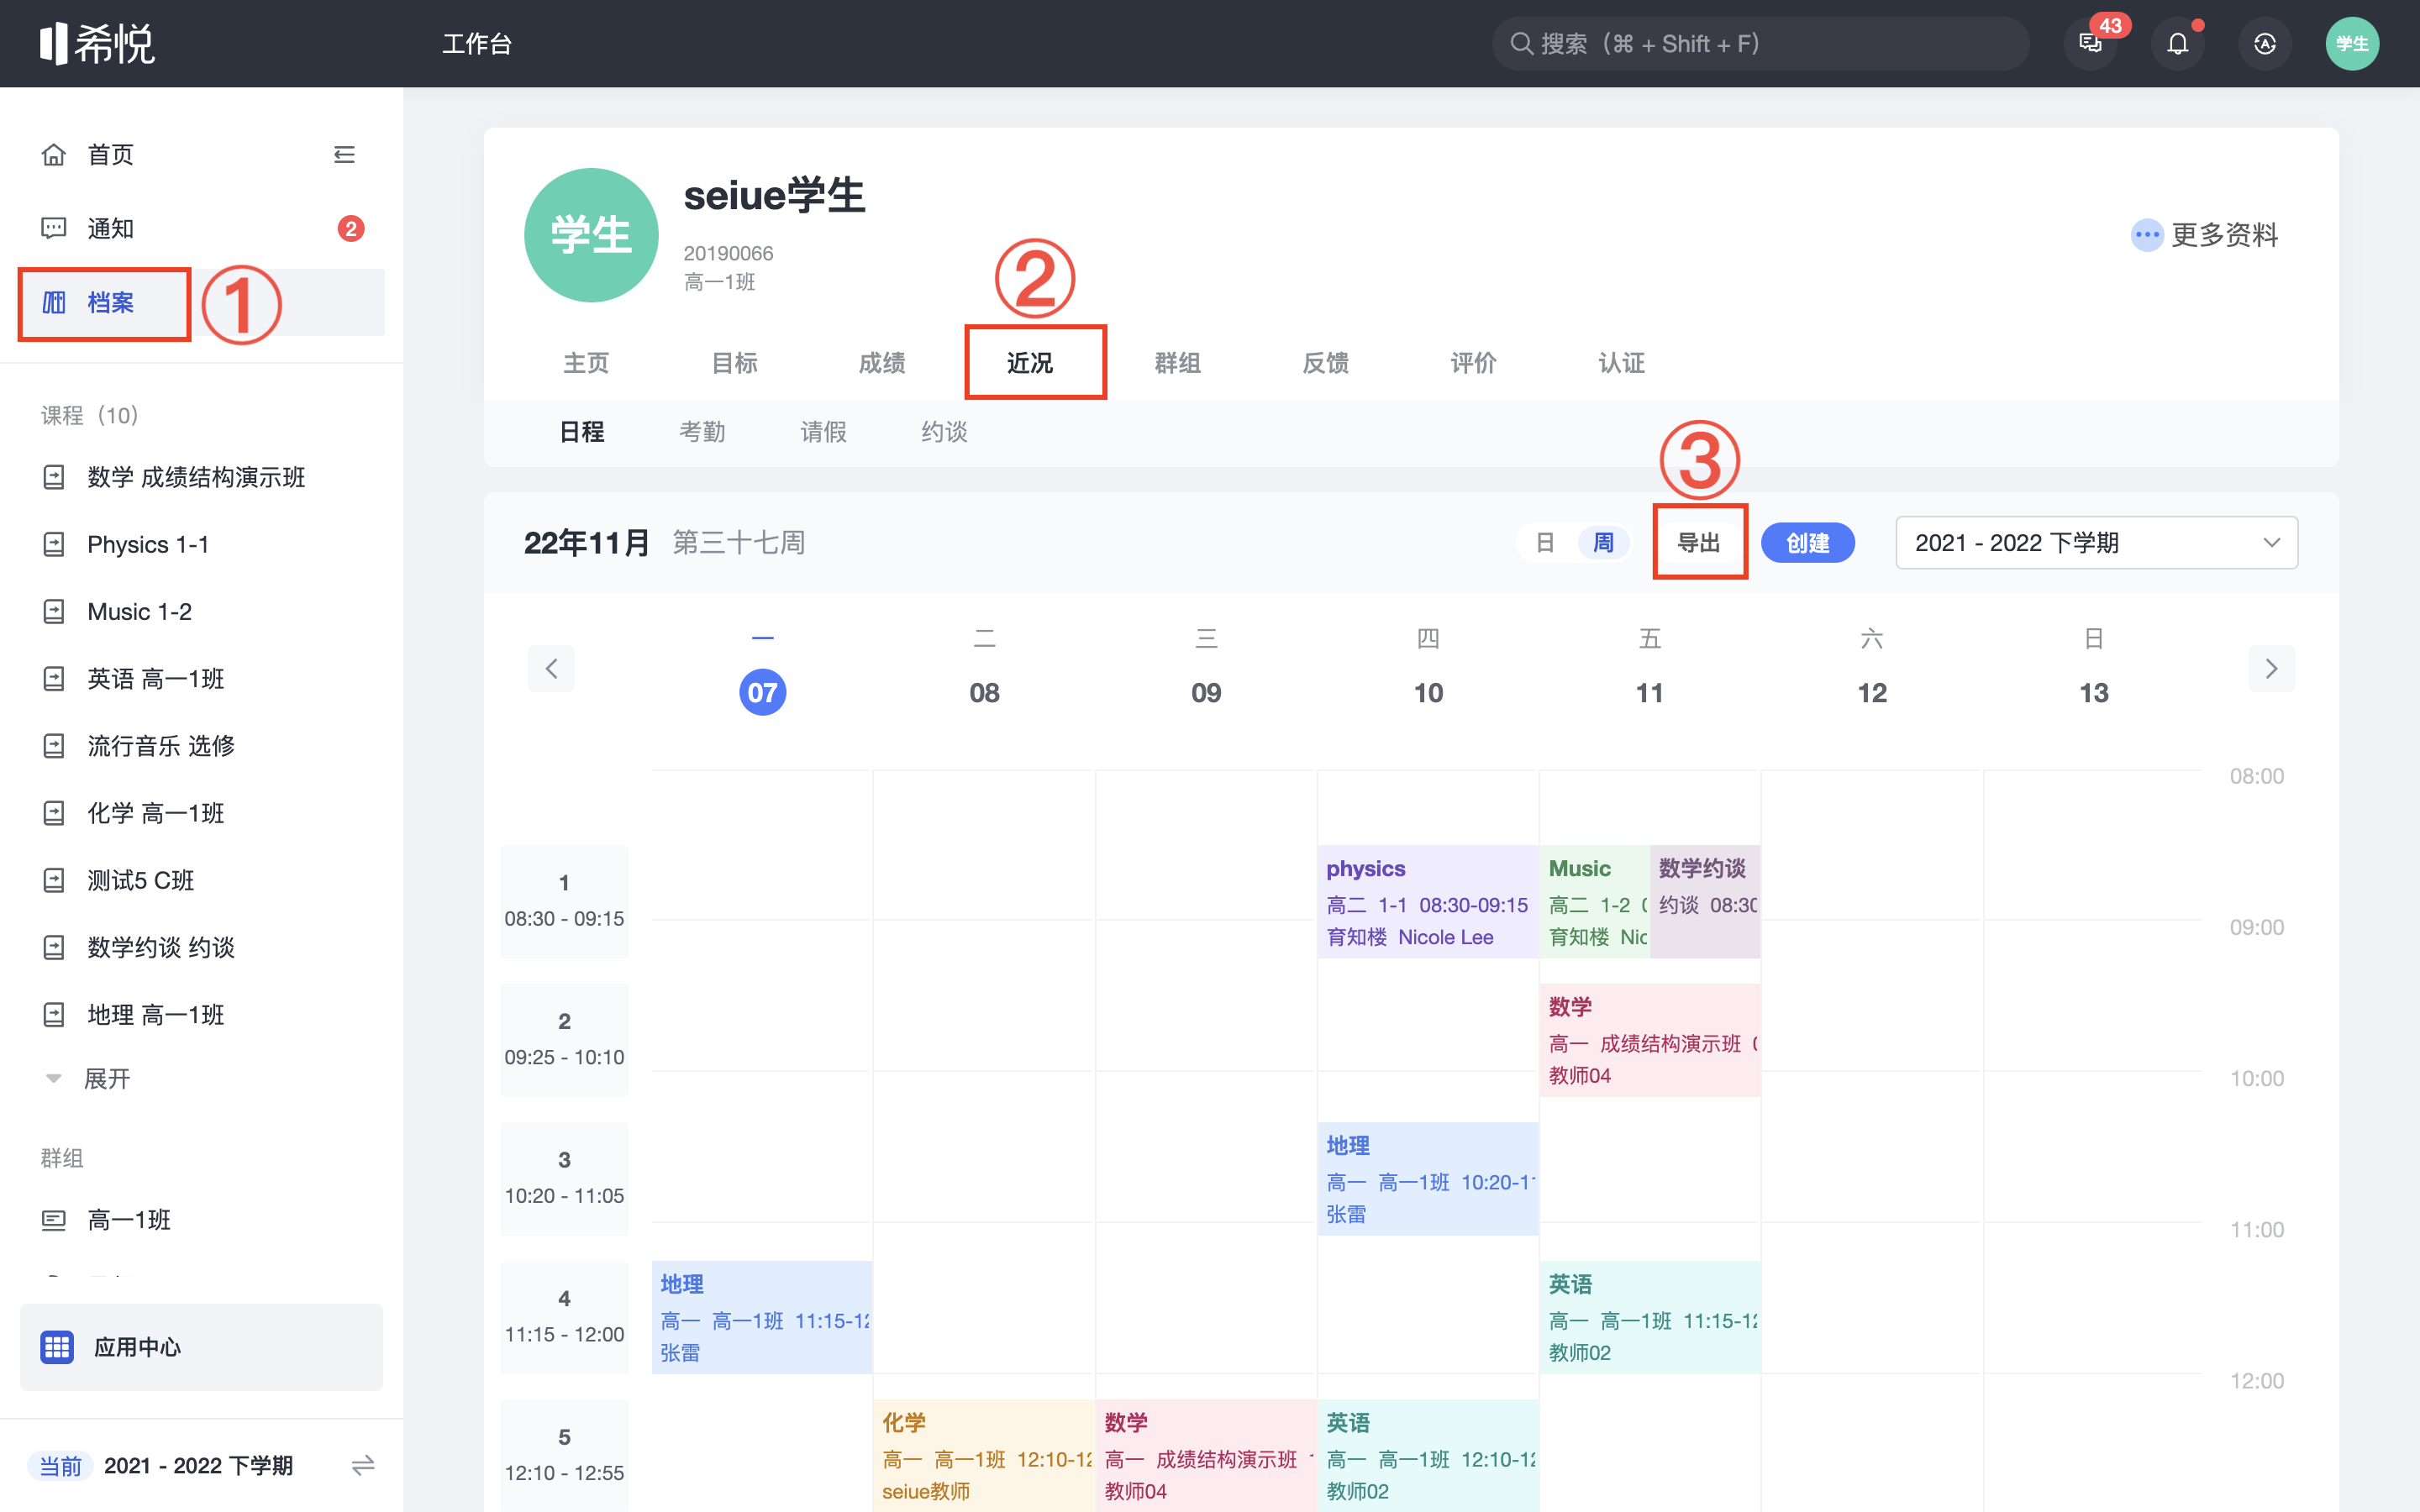Click student ID 20190066

pos(728,254)
